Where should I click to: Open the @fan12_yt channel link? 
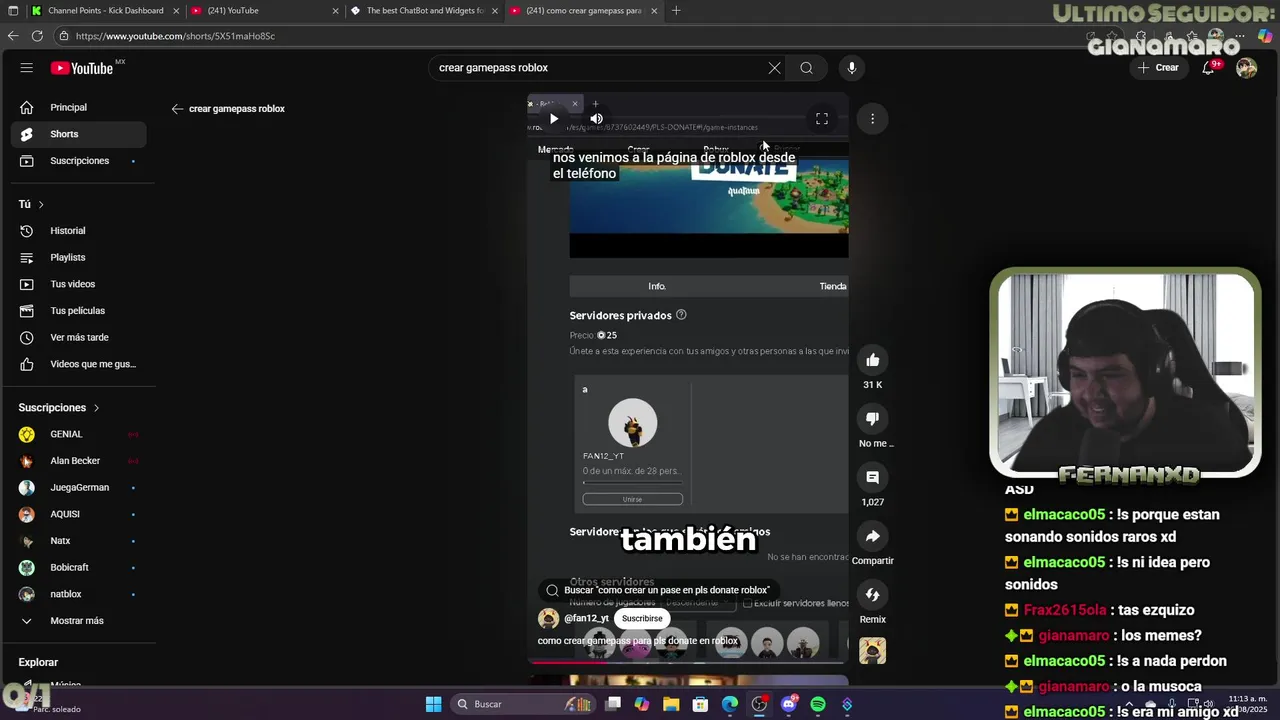pos(586,618)
